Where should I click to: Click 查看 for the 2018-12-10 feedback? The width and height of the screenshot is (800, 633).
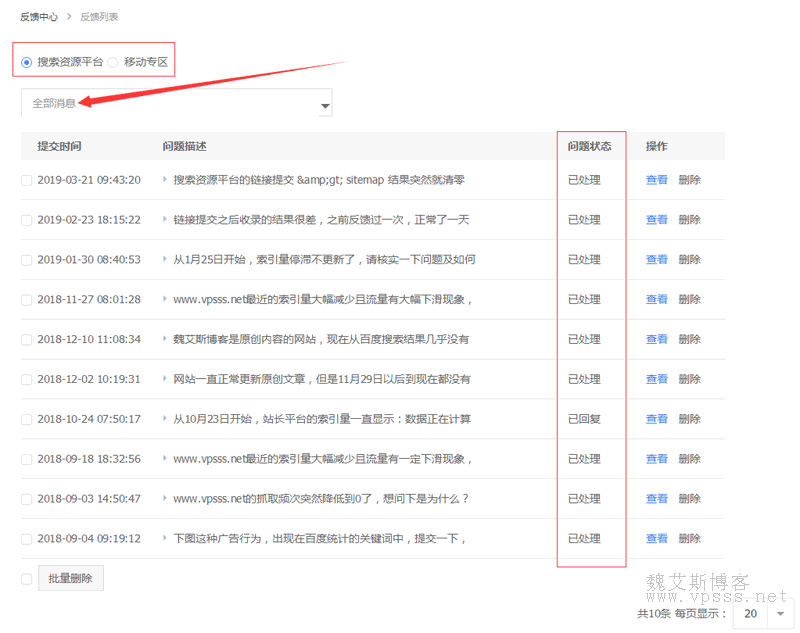click(657, 339)
